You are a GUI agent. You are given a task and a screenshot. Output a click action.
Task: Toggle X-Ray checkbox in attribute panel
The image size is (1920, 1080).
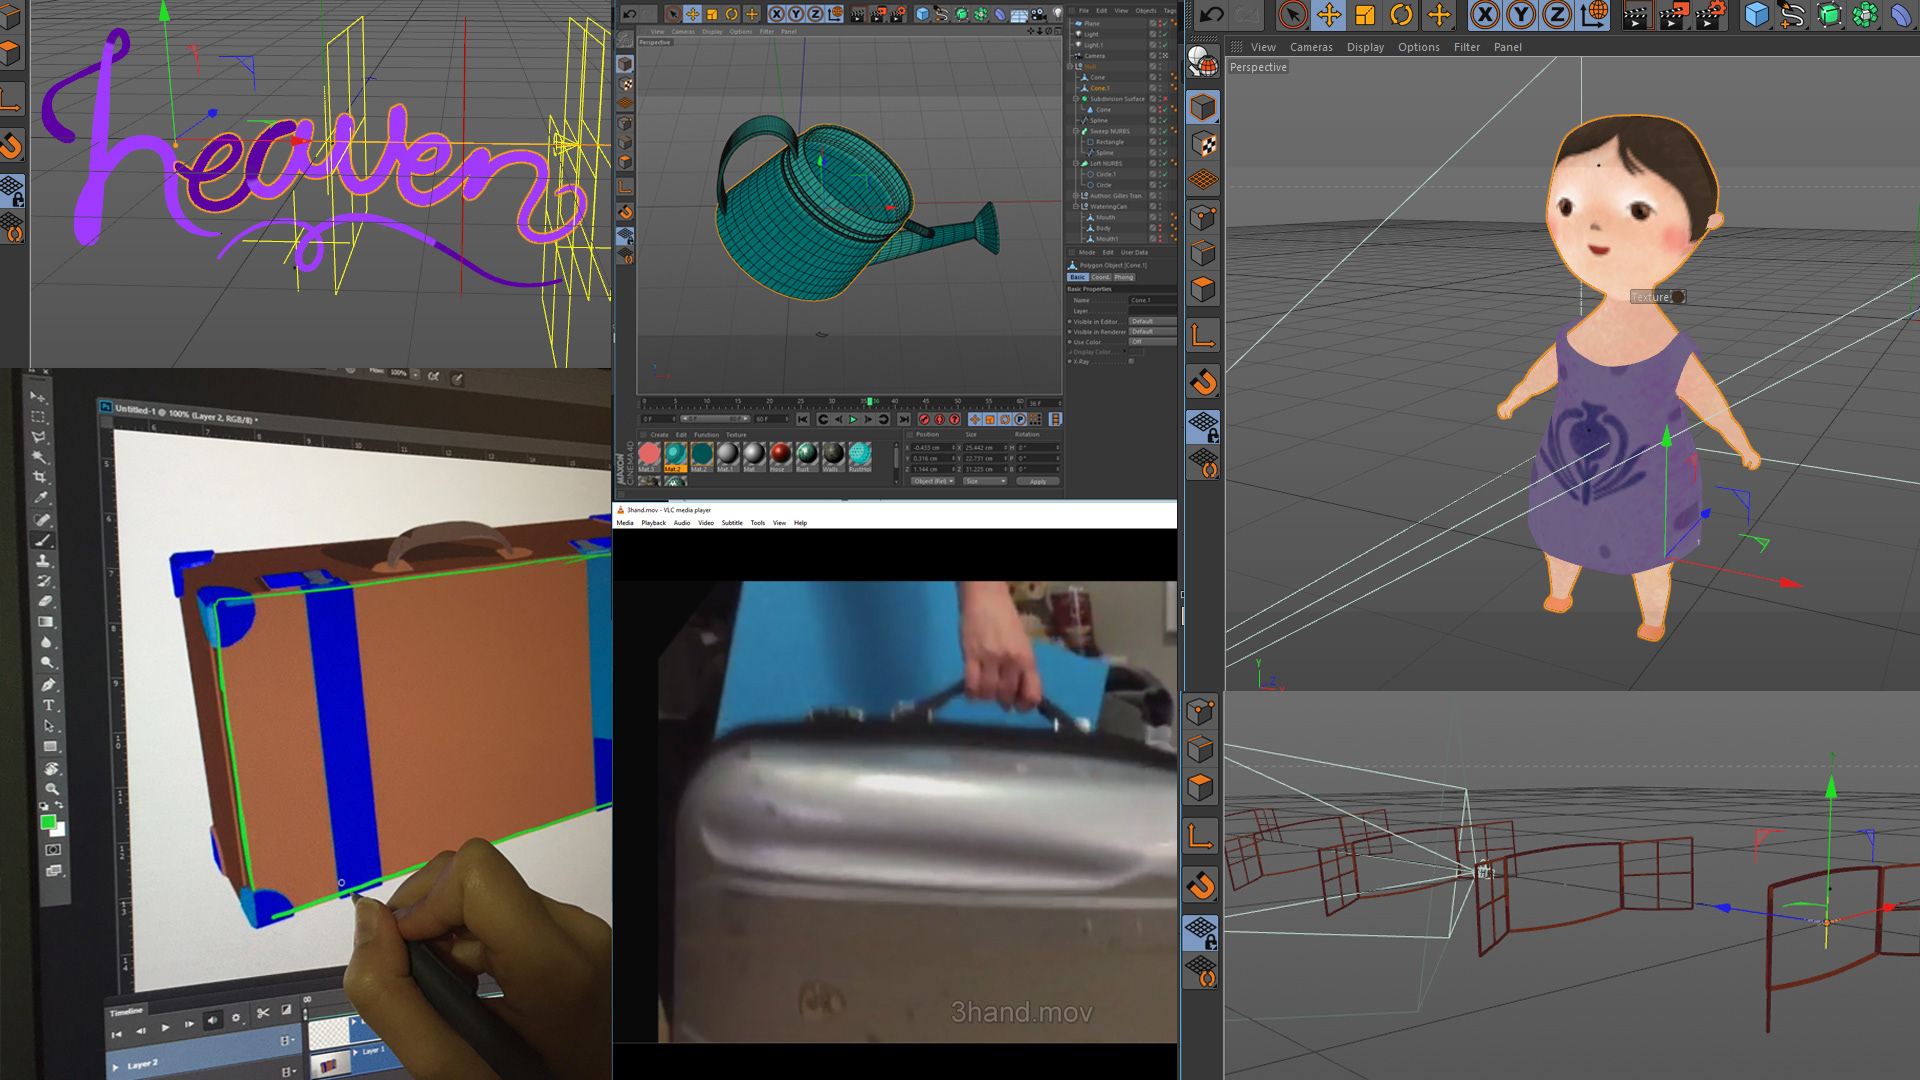click(x=1131, y=361)
